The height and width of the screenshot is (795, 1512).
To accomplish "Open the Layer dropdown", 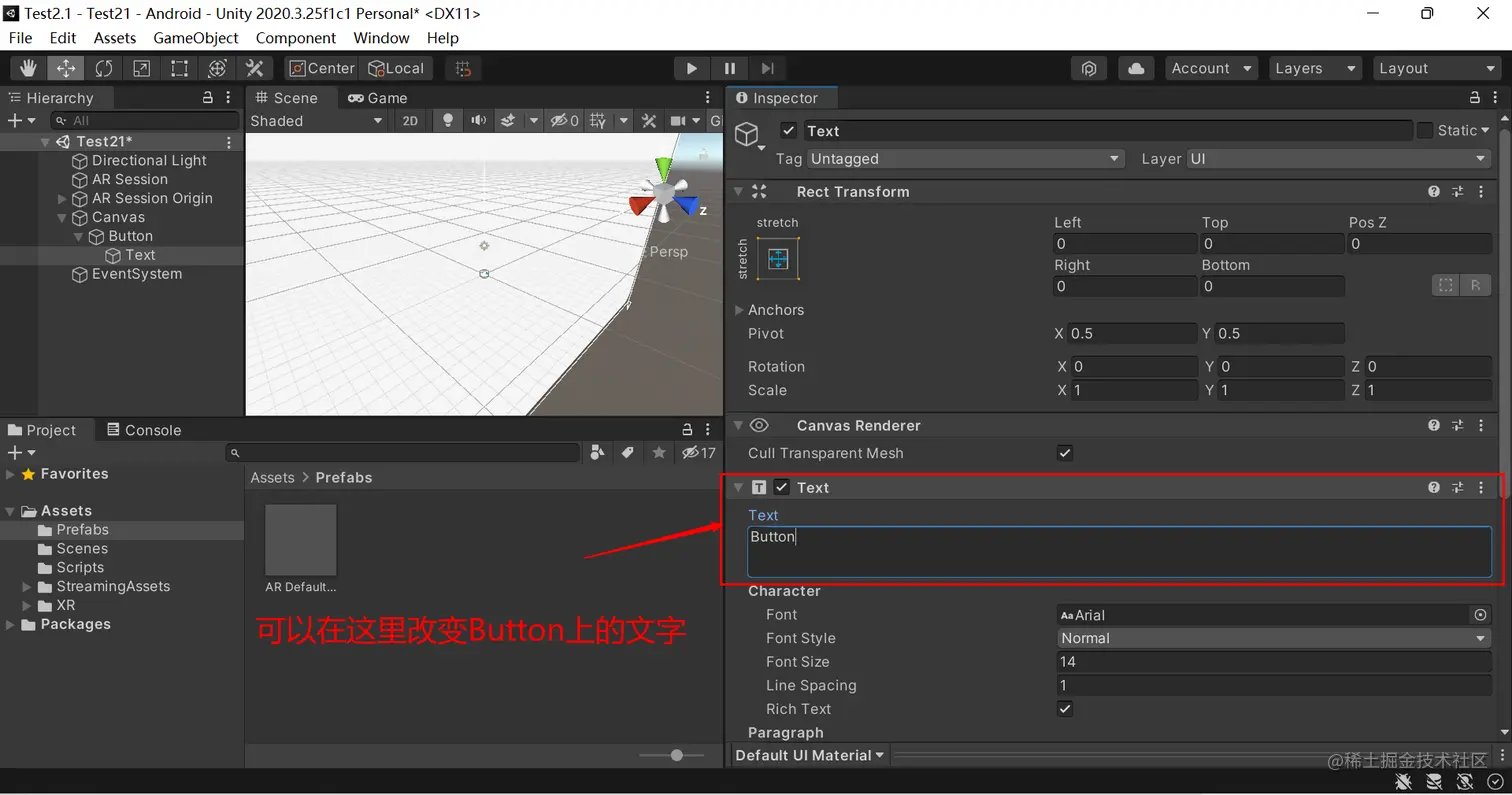I will (1339, 159).
